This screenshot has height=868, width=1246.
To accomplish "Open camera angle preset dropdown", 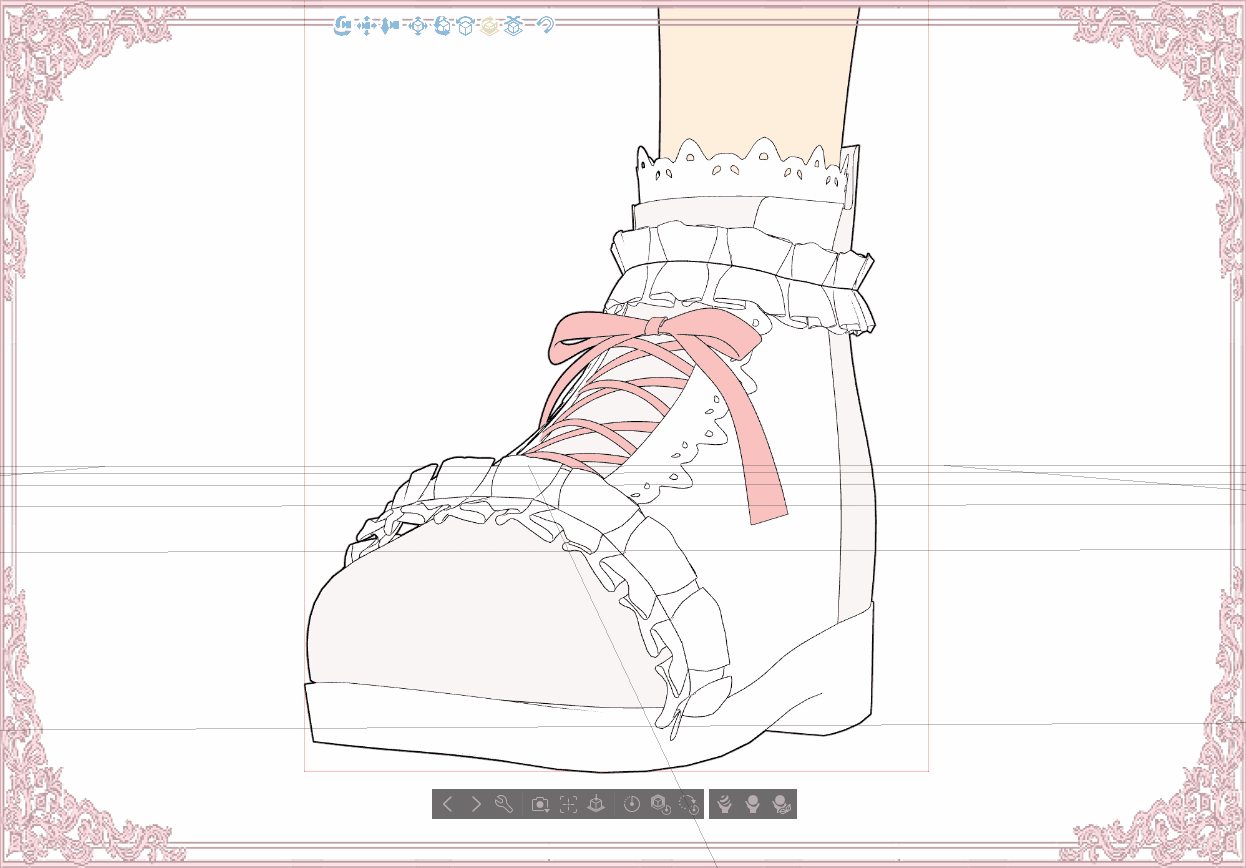I will 540,804.
